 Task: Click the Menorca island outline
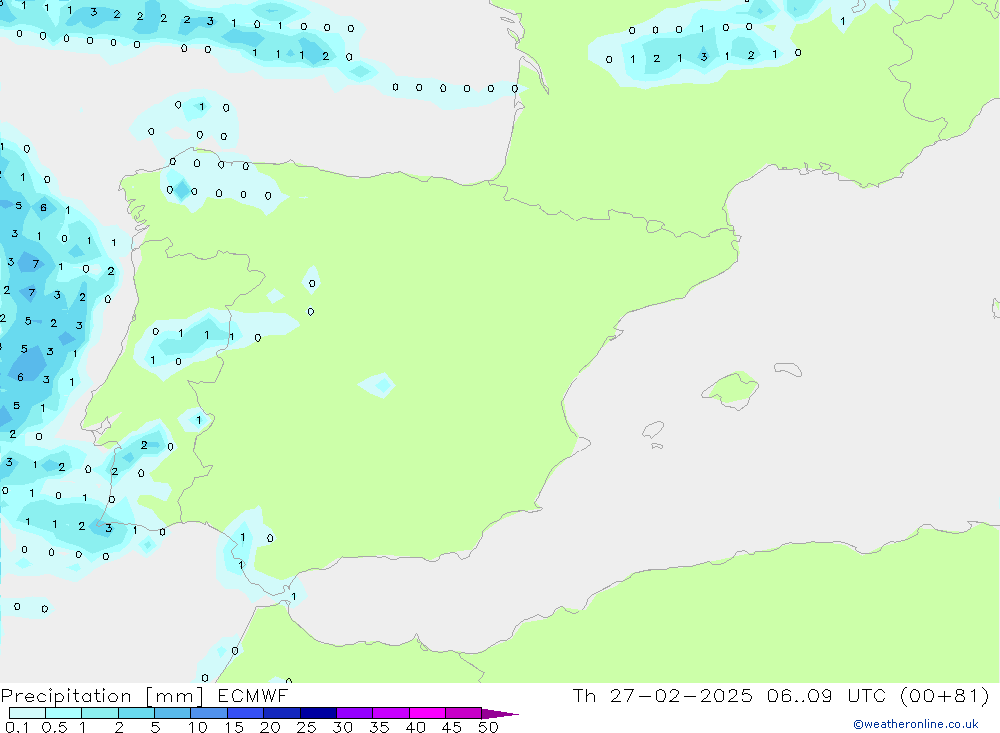pyautogui.click(x=788, y=369)
